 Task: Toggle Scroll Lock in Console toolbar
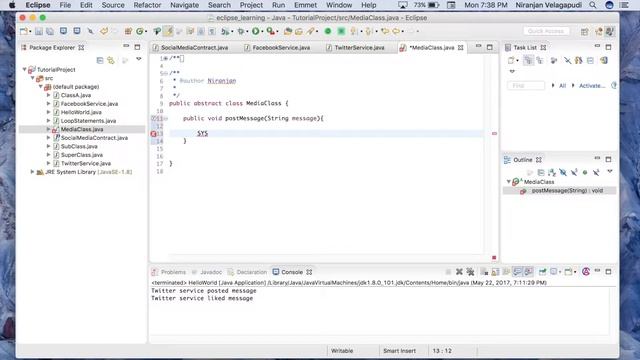click(x=495, y=272)
